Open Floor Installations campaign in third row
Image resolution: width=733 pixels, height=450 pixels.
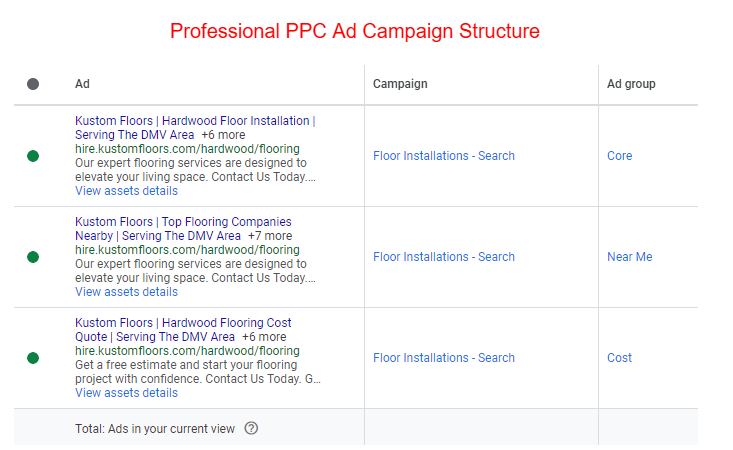click(444, 357)
